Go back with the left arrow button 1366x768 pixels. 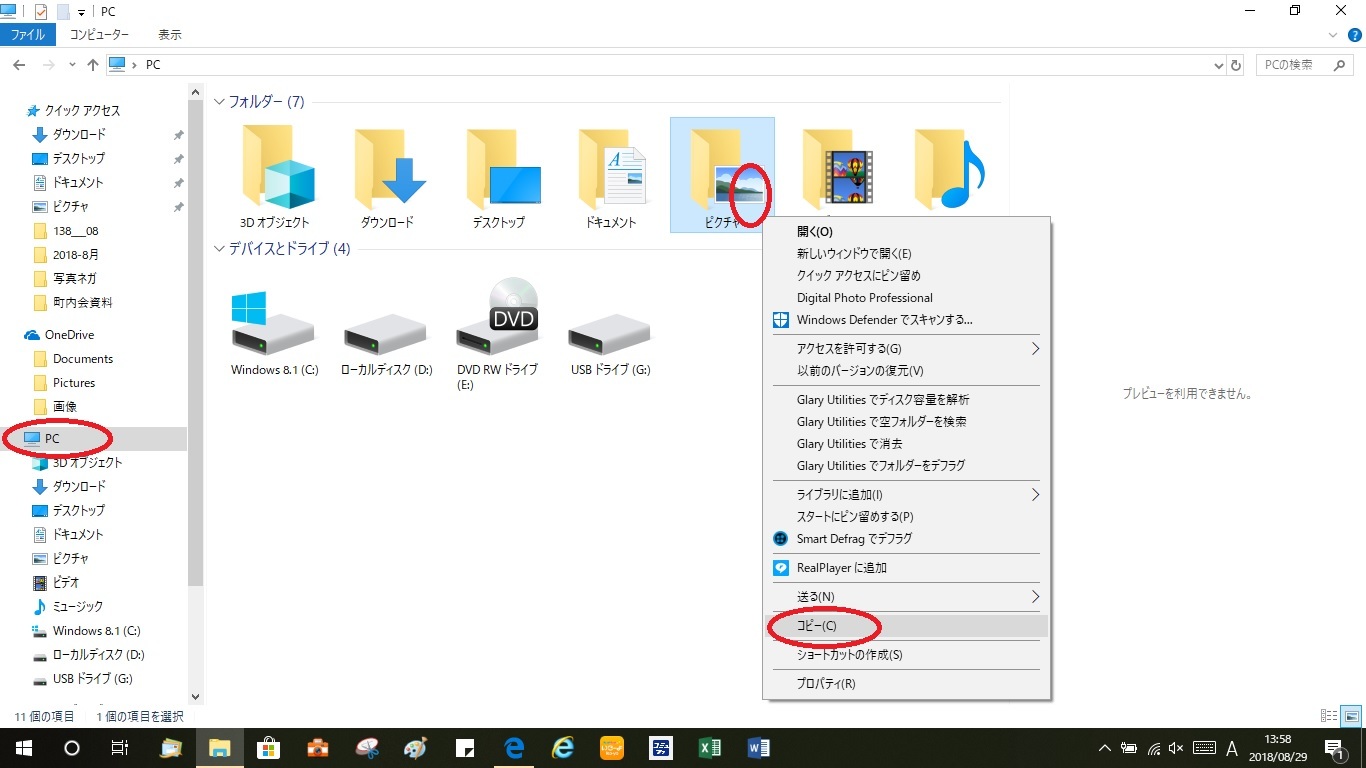click(19, 65)
